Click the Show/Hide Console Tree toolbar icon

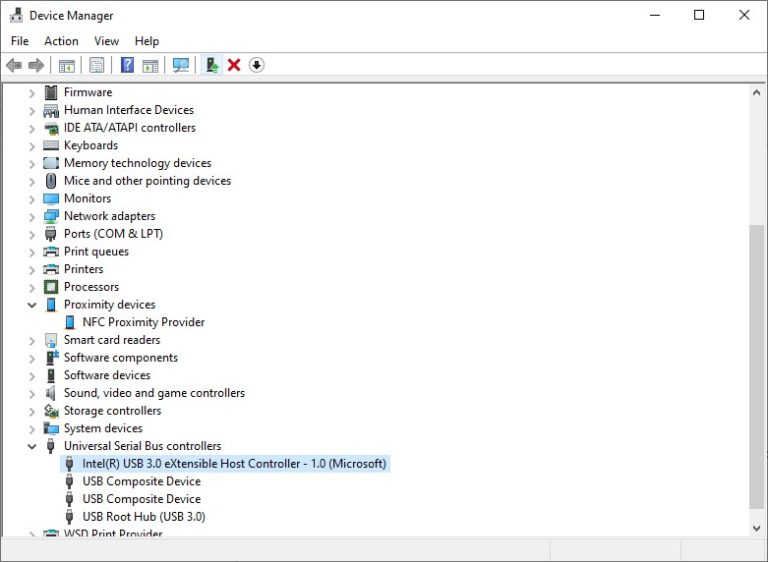point(66,65)
